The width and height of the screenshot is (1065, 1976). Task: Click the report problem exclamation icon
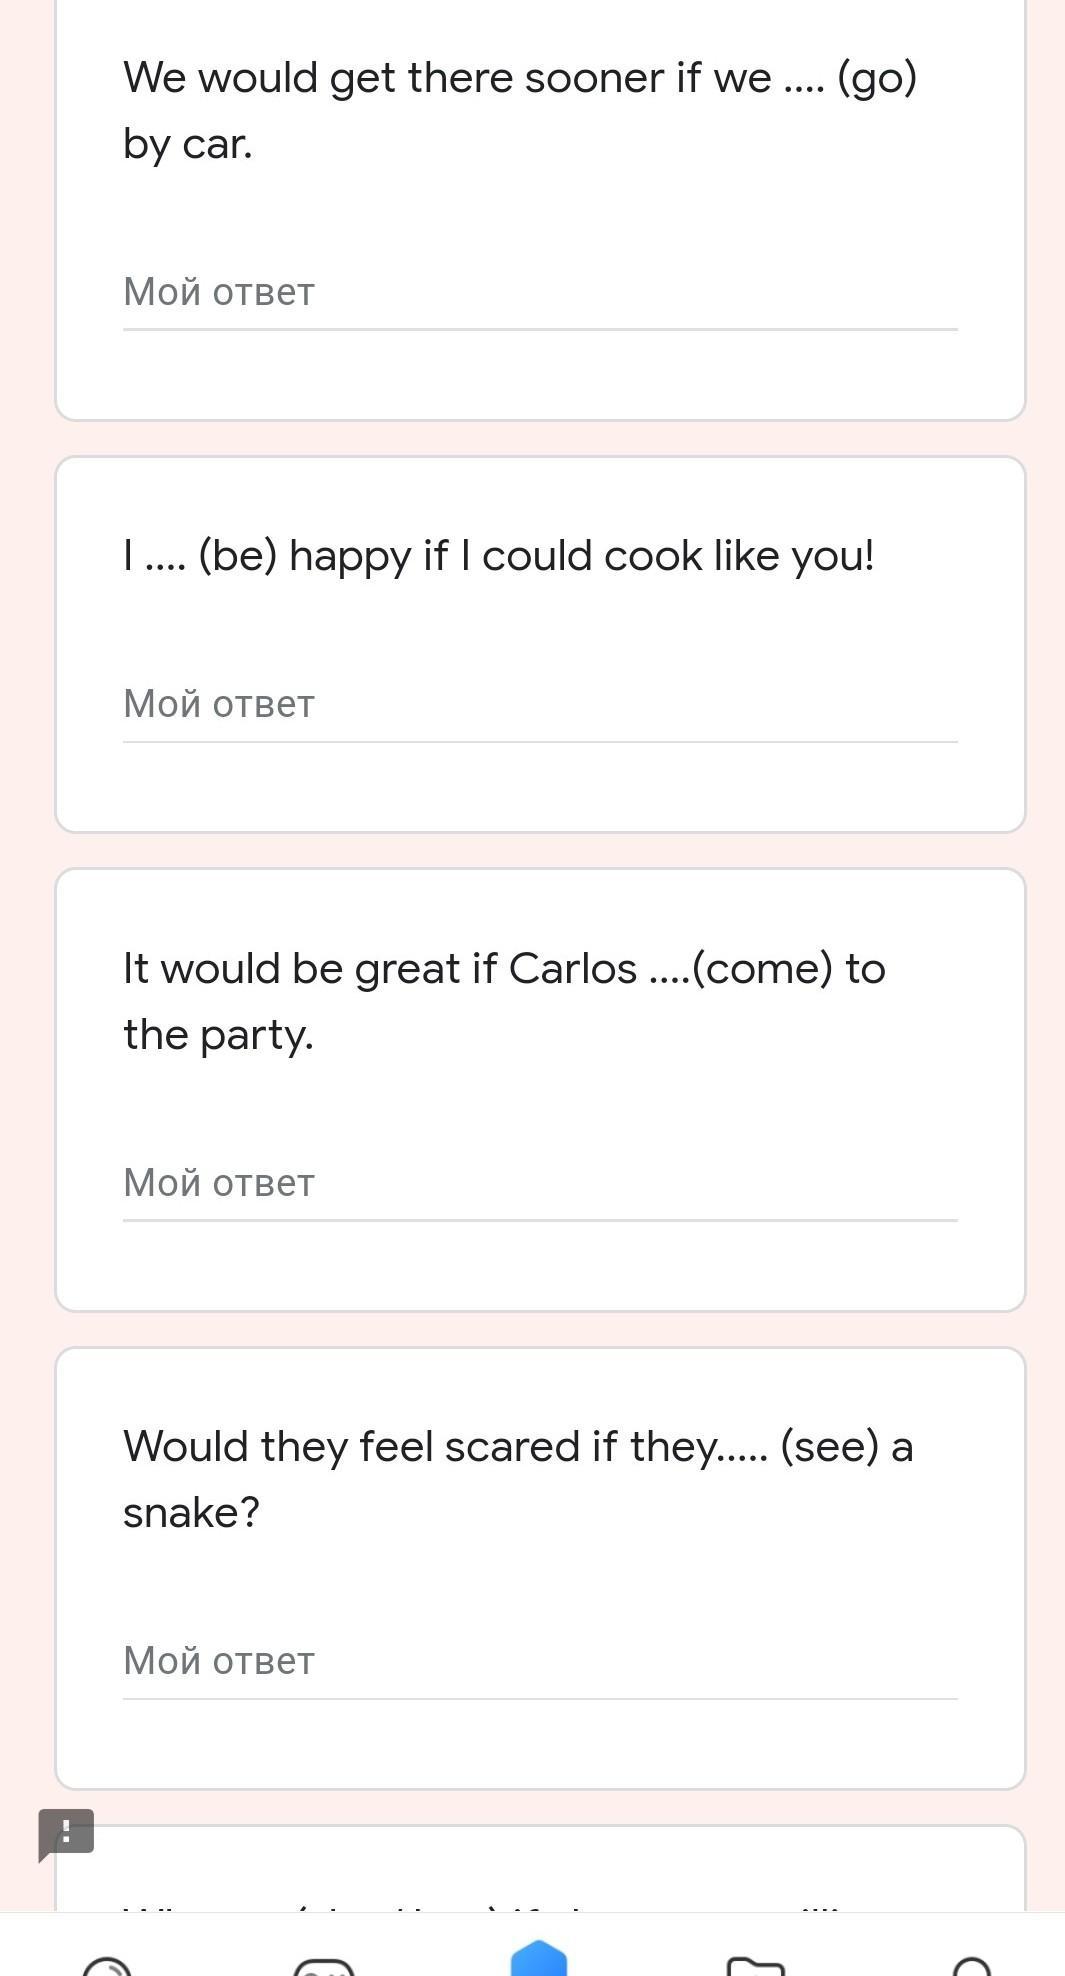click(66, 1833)
